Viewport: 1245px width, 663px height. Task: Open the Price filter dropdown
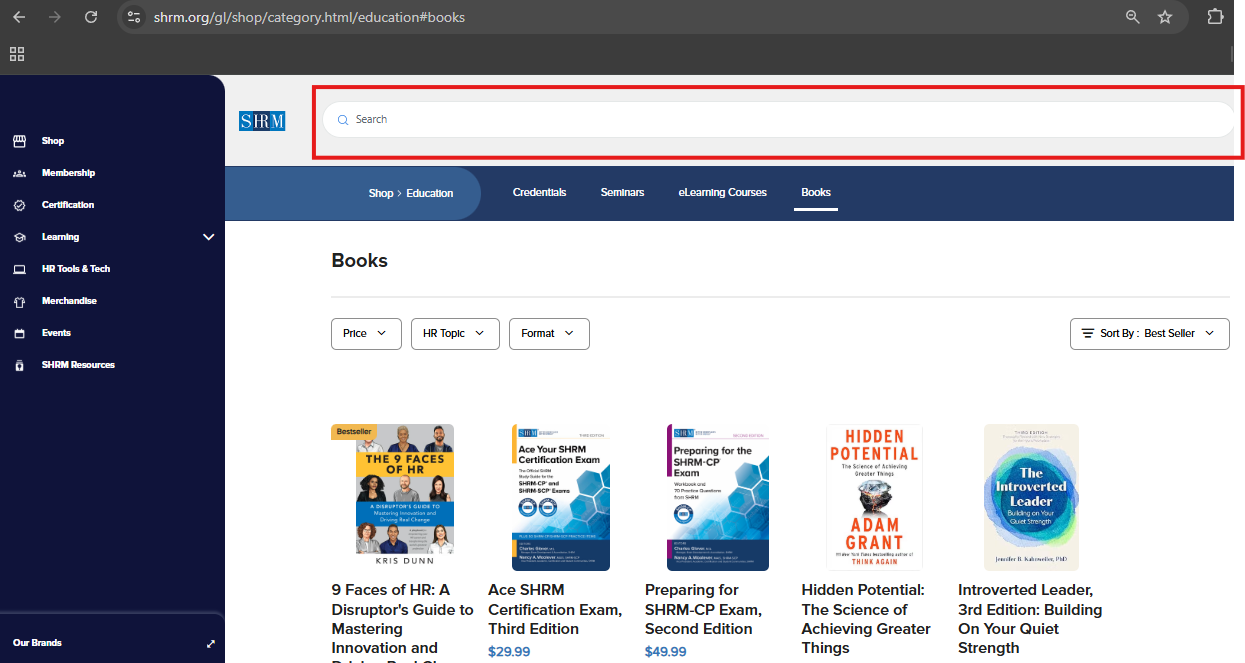pos(366,334)
